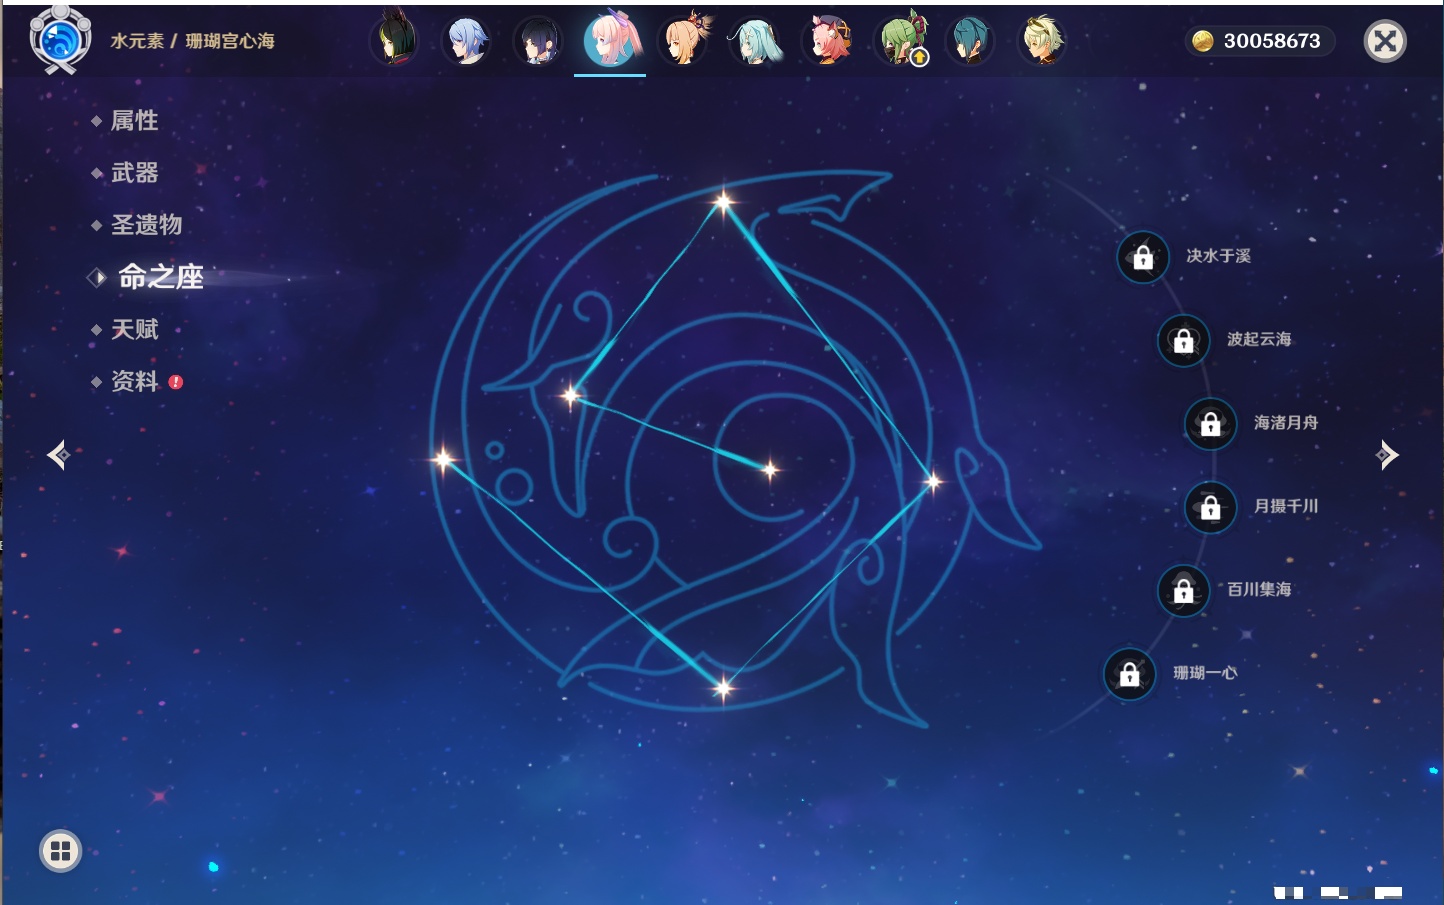The image size is (1444, 905).
Task: Select the upper-left star on the fish
Action: [x=571, y=396]
